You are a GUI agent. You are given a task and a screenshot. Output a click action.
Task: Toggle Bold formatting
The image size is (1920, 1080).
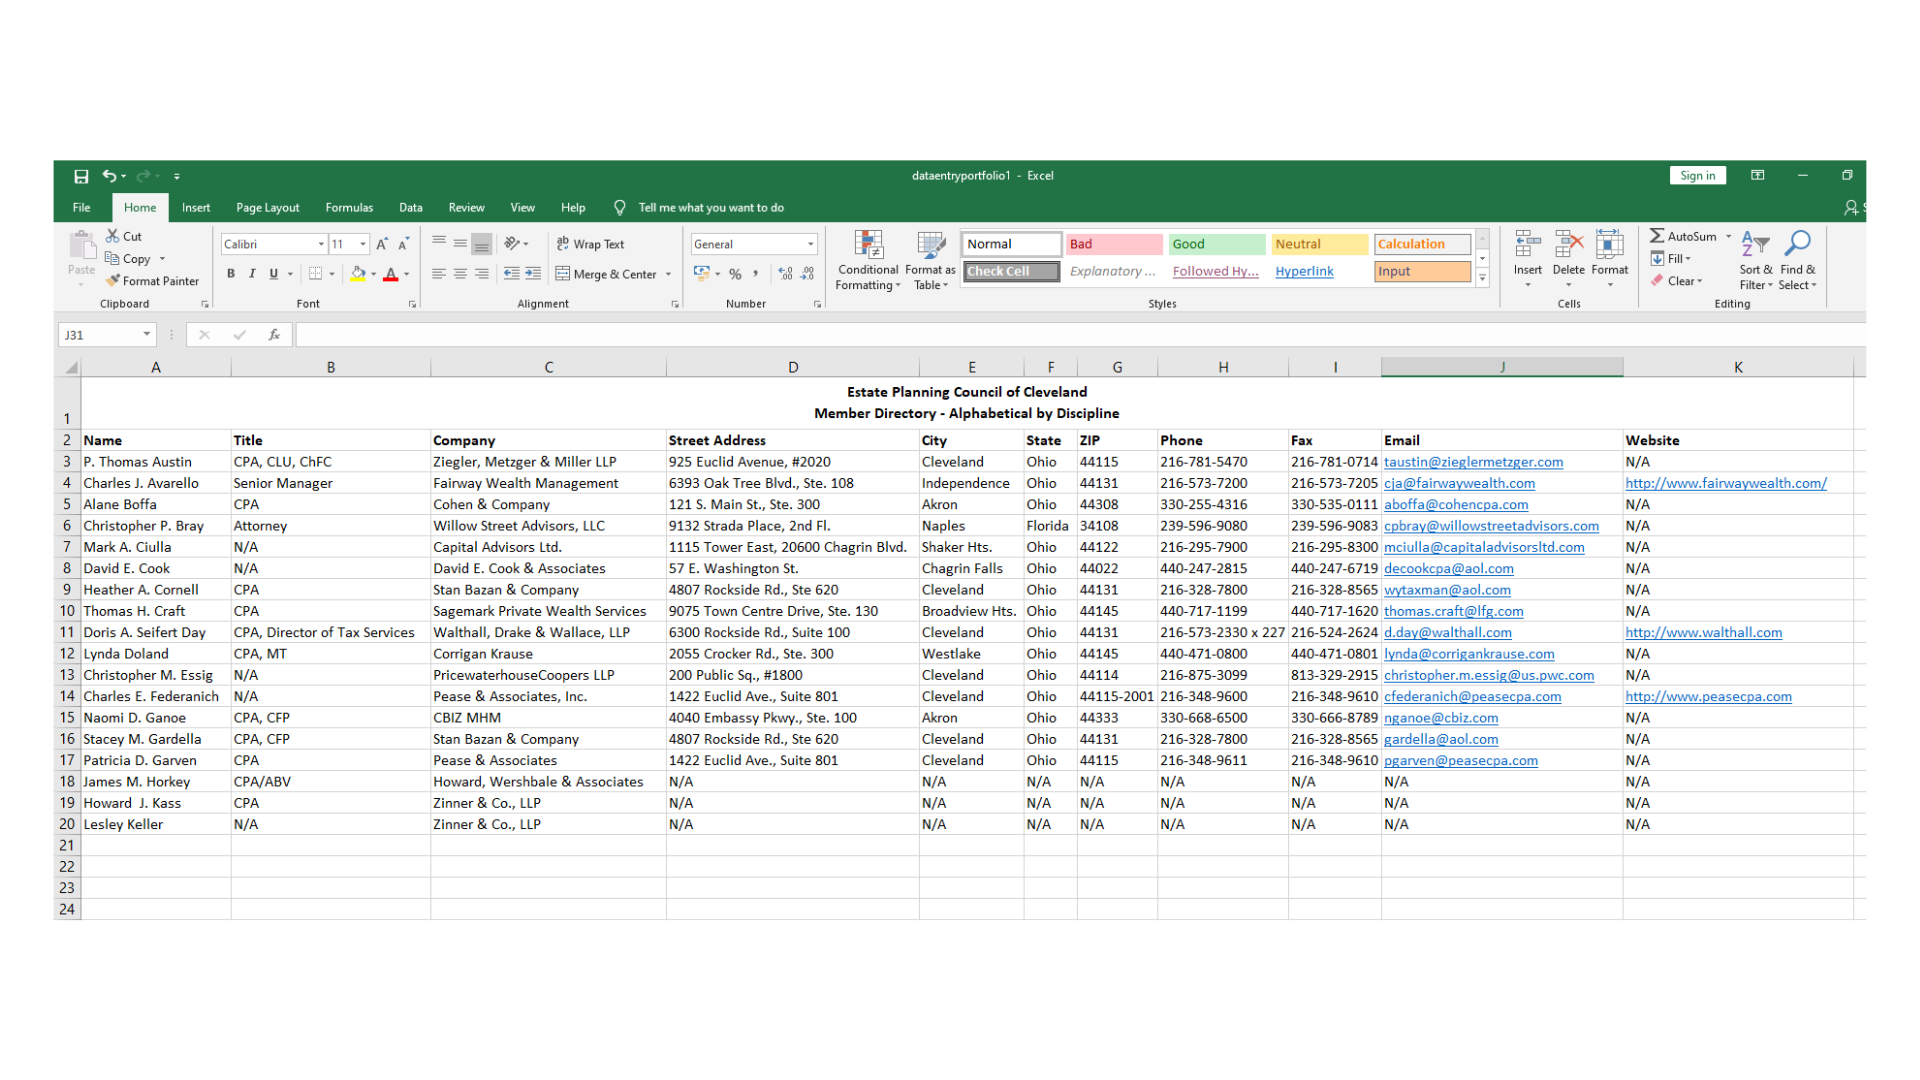(231, 274)
